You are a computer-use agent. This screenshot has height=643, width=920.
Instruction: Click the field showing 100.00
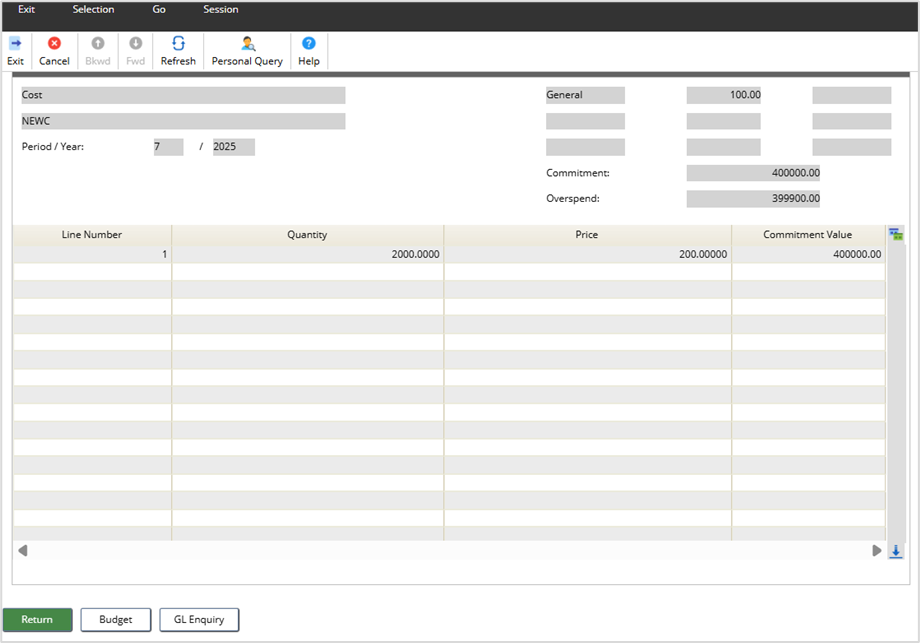click(x=723, y=95)
